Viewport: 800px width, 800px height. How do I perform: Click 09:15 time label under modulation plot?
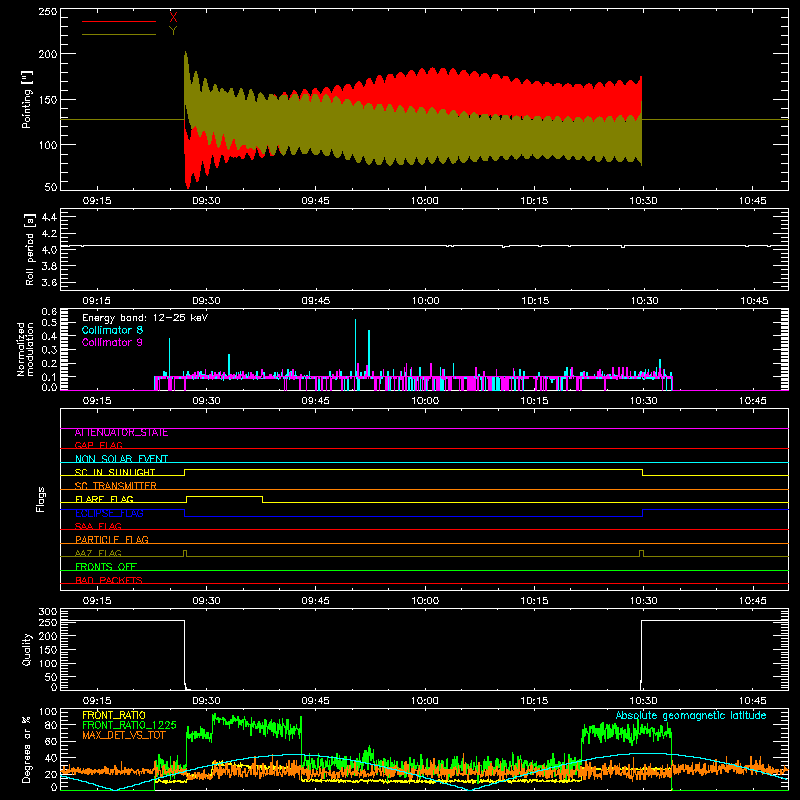tap(97, 401)
